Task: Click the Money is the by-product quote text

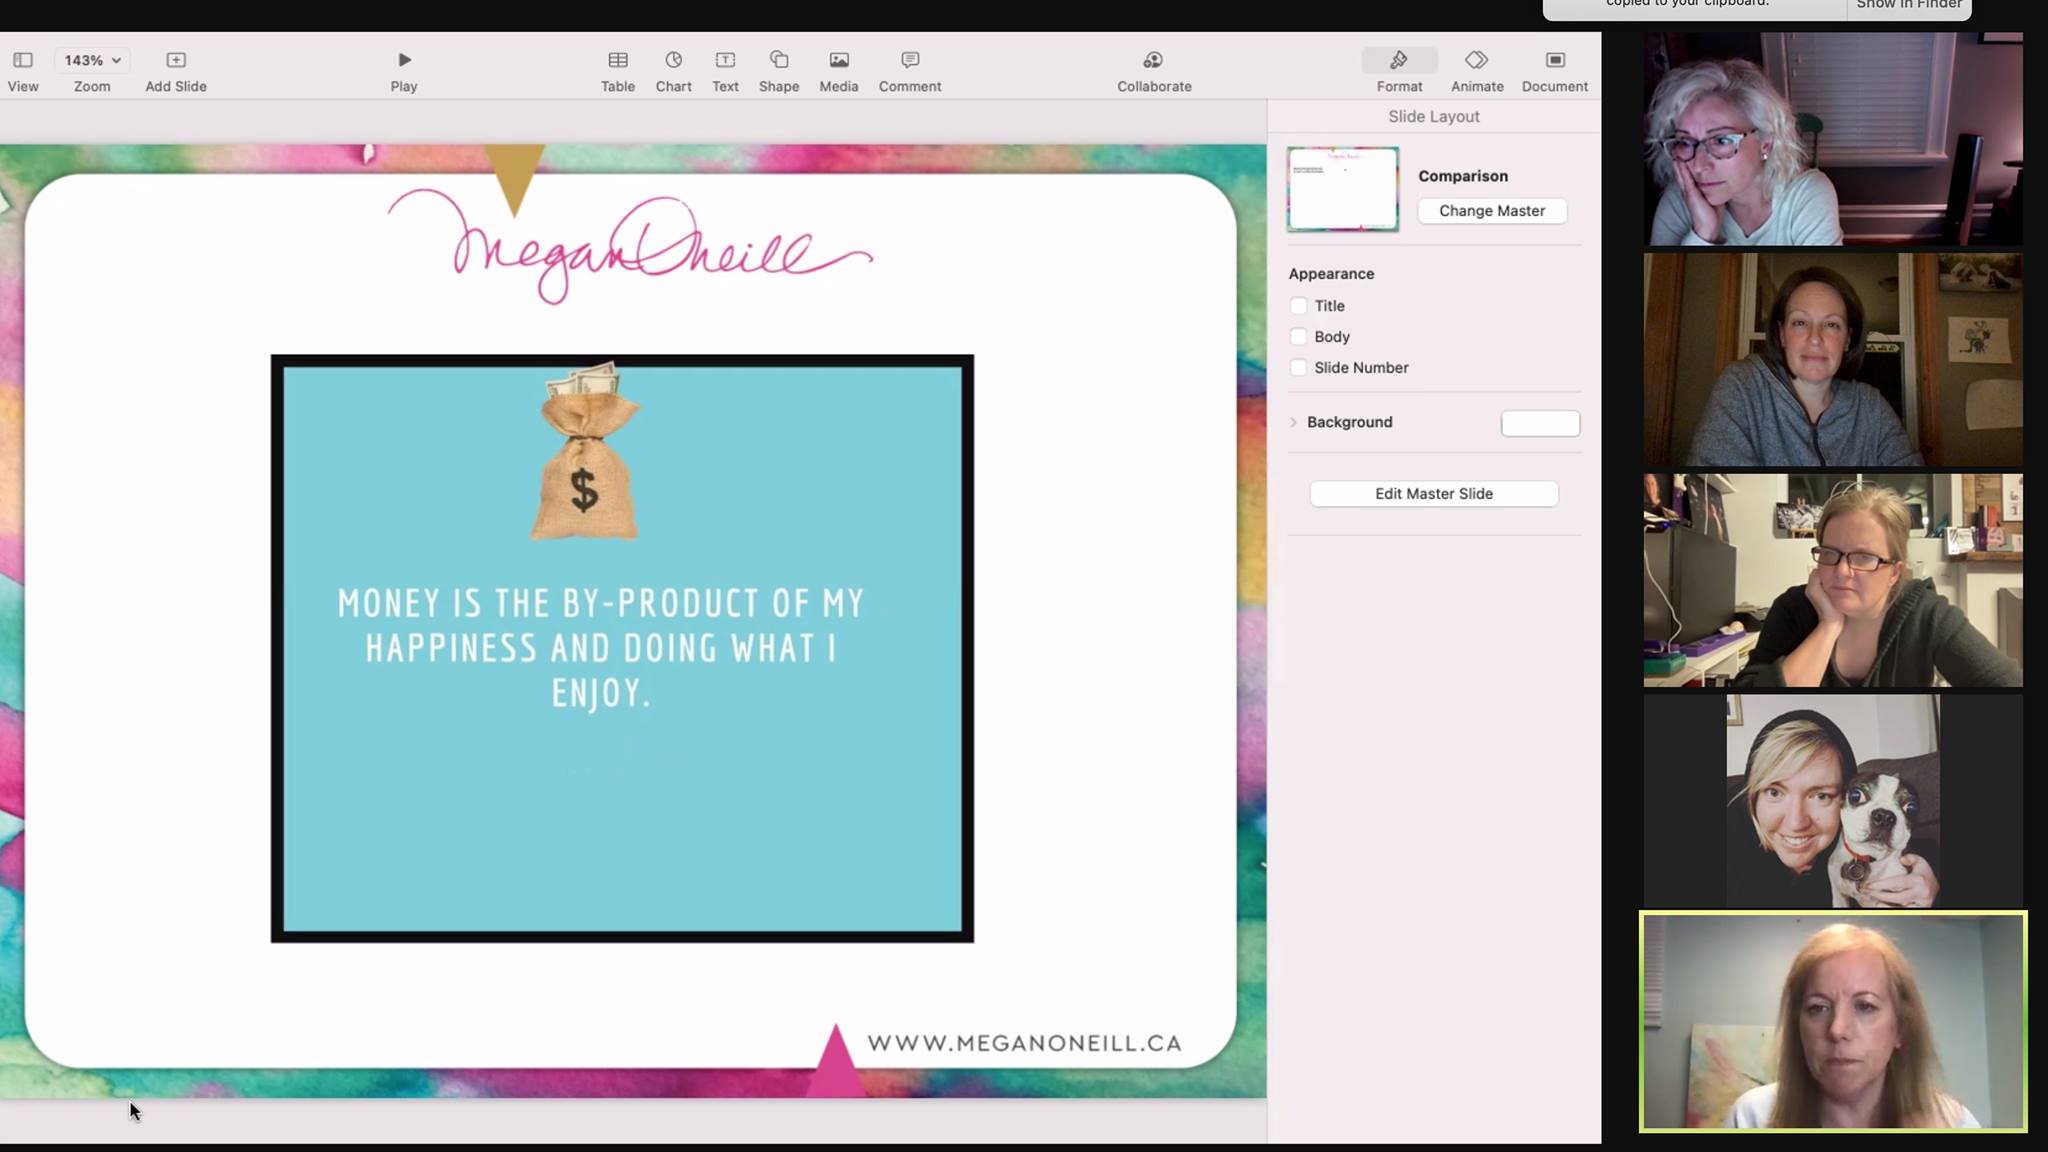Action: tap(601, 648)
